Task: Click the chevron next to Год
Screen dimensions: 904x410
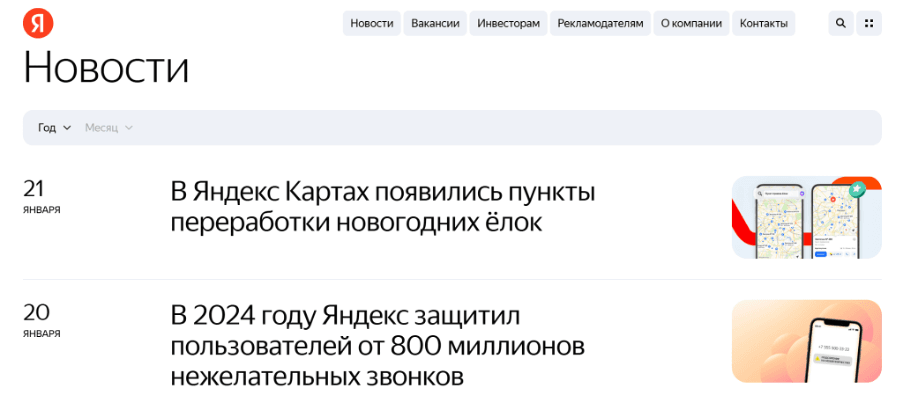Action: (67, 128)
